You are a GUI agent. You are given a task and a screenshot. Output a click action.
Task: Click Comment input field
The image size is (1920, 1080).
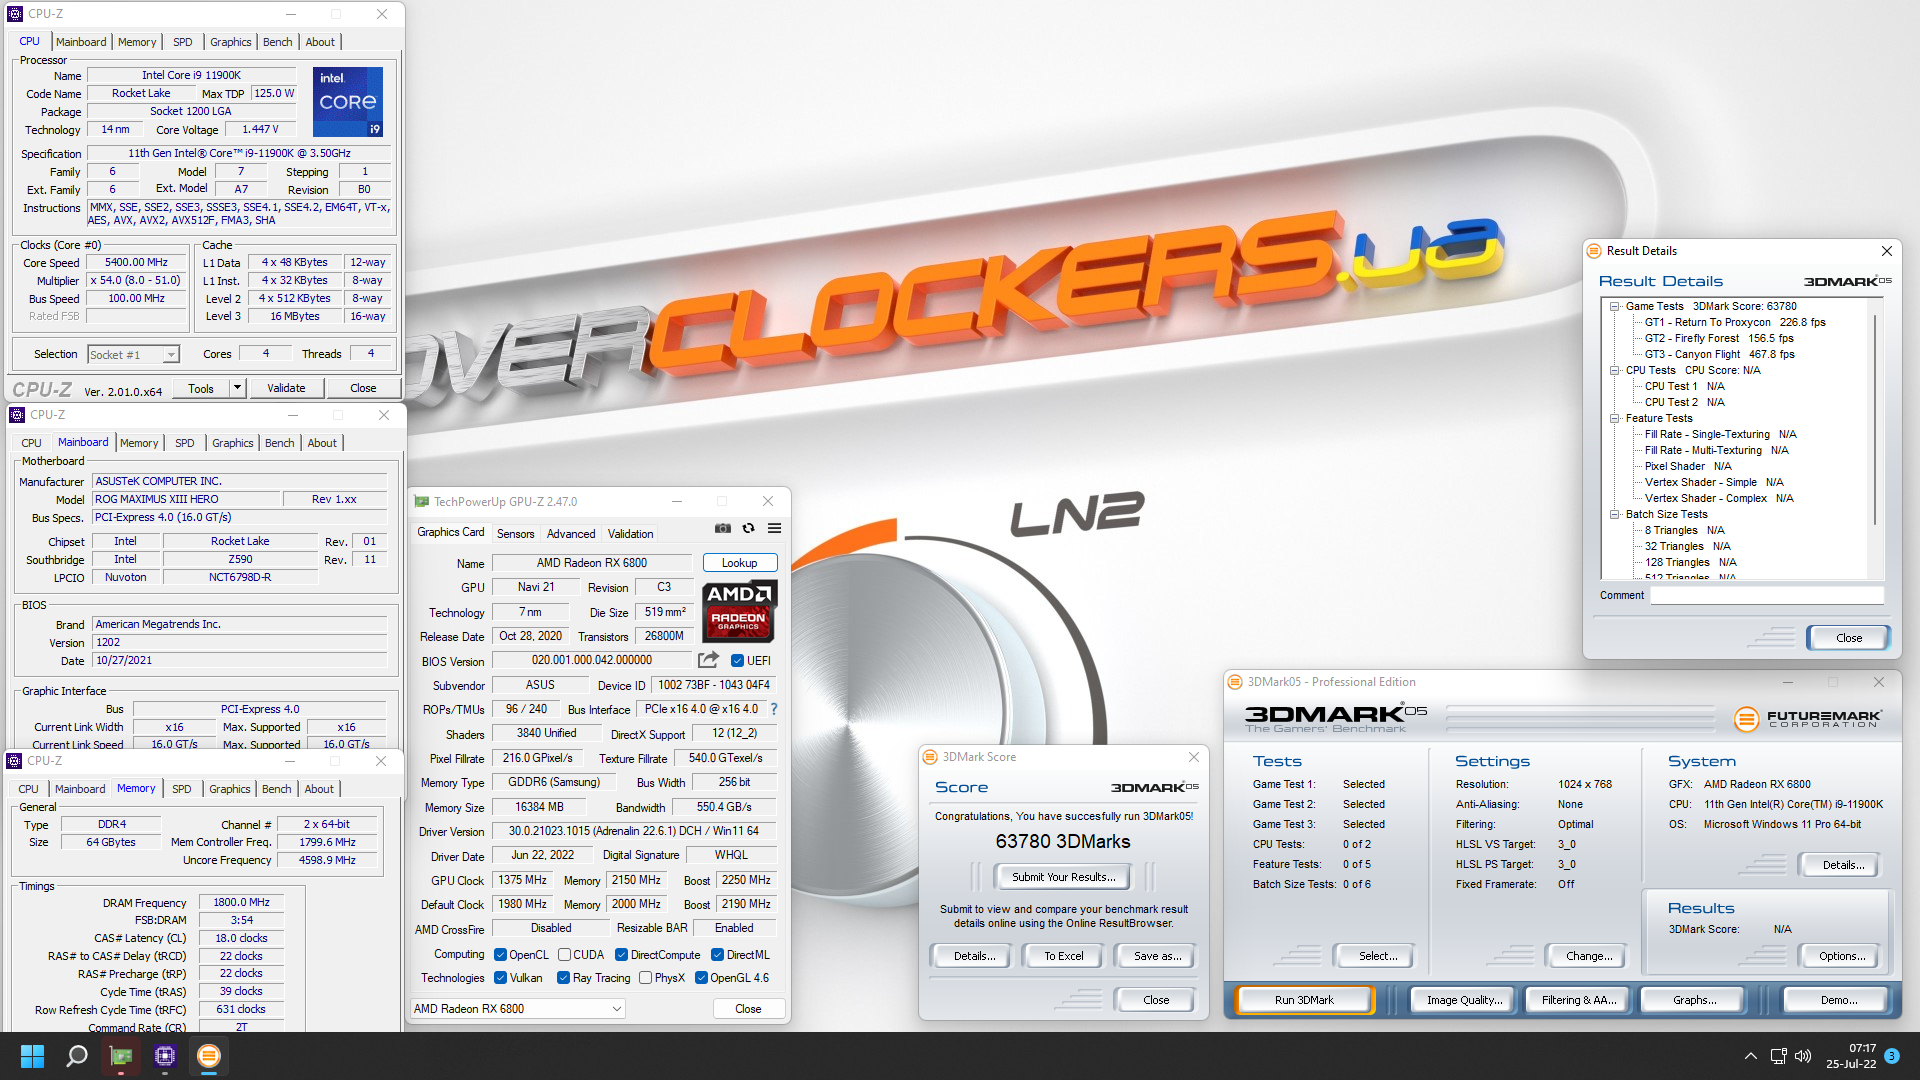point(1766,595)
